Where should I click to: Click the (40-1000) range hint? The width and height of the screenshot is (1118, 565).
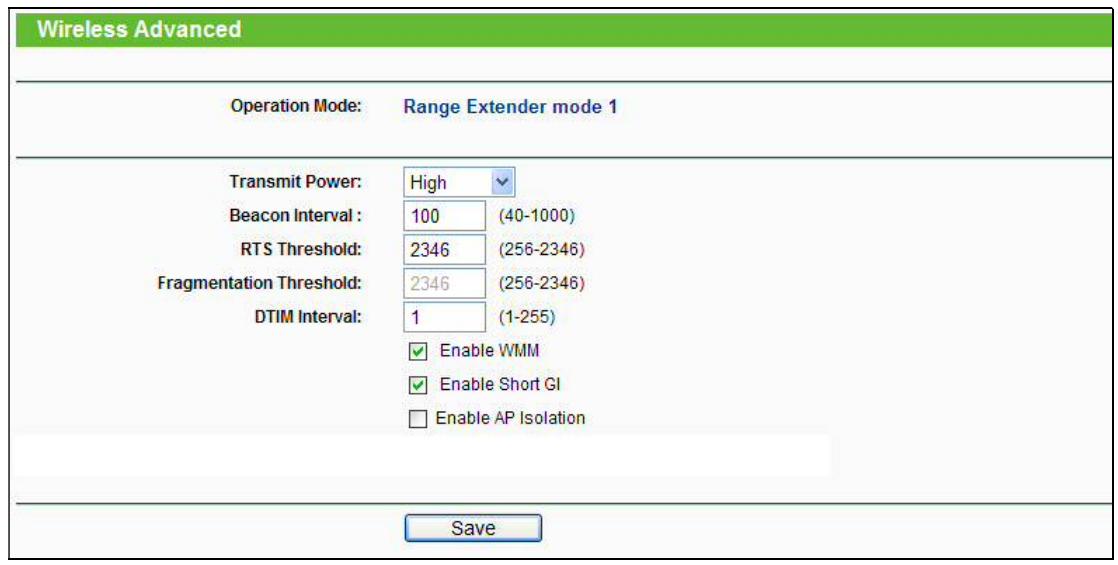(x=535, y=216)
